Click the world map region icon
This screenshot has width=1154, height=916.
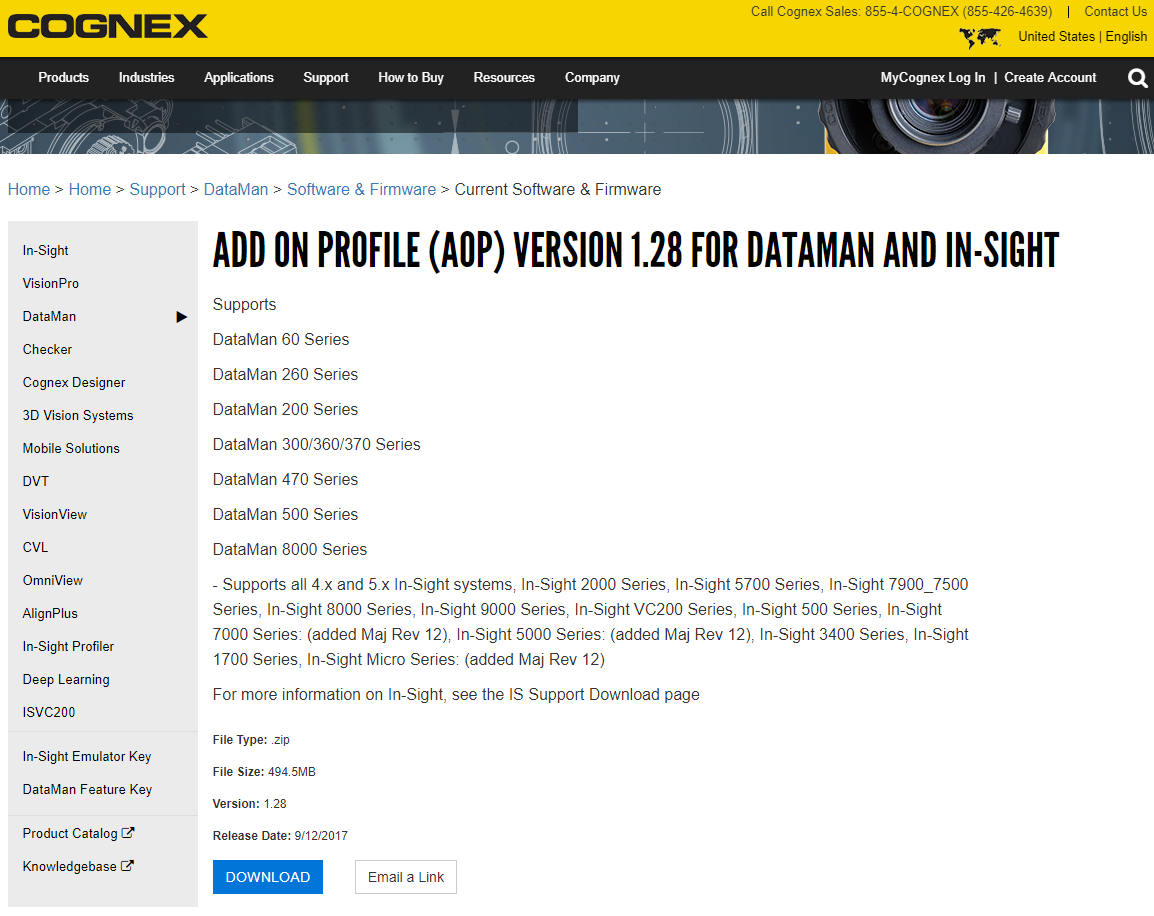click(x=979, y=37)
